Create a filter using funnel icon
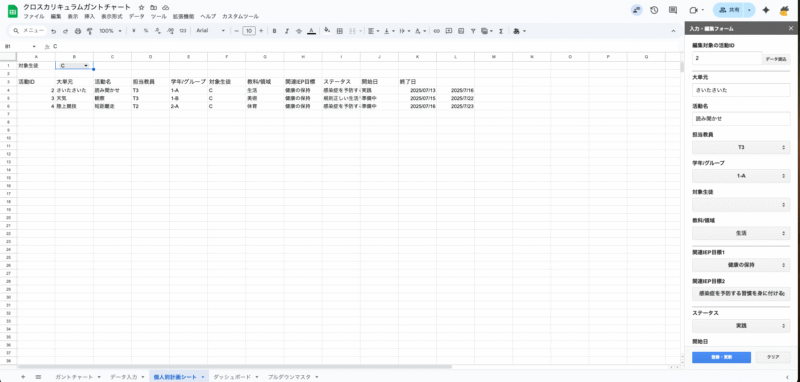Screen dimensions: 800x382 pyautogui.click(x=473, y=31)
